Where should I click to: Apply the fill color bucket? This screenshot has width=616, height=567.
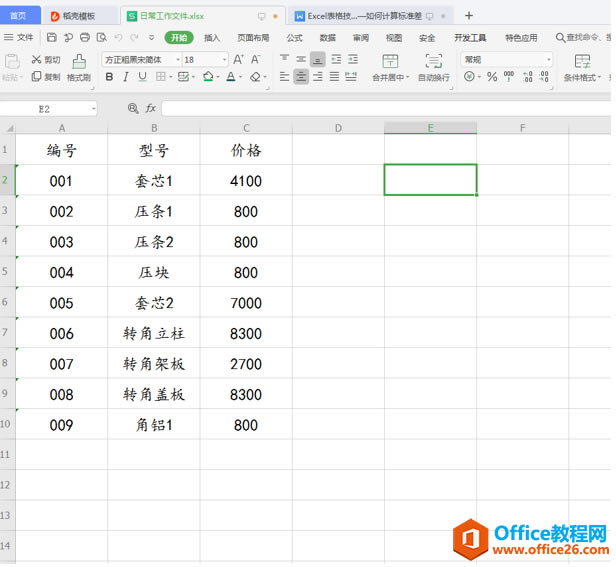(x=208, y=76)
